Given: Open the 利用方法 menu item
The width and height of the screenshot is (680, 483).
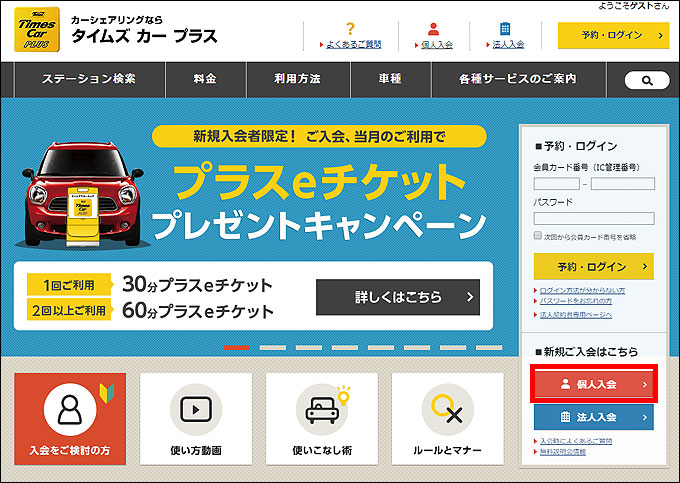Looking at the screenshot, I should click(298, 79).
